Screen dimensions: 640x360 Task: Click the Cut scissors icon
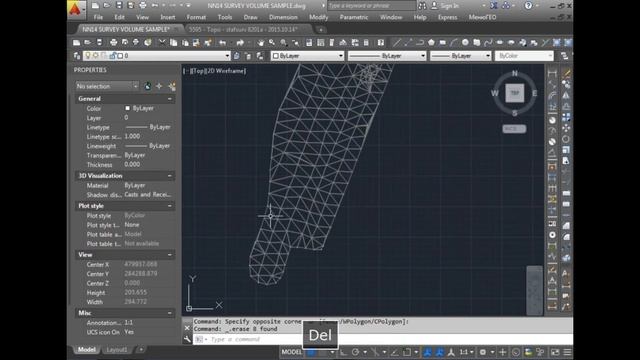point(162,42)
